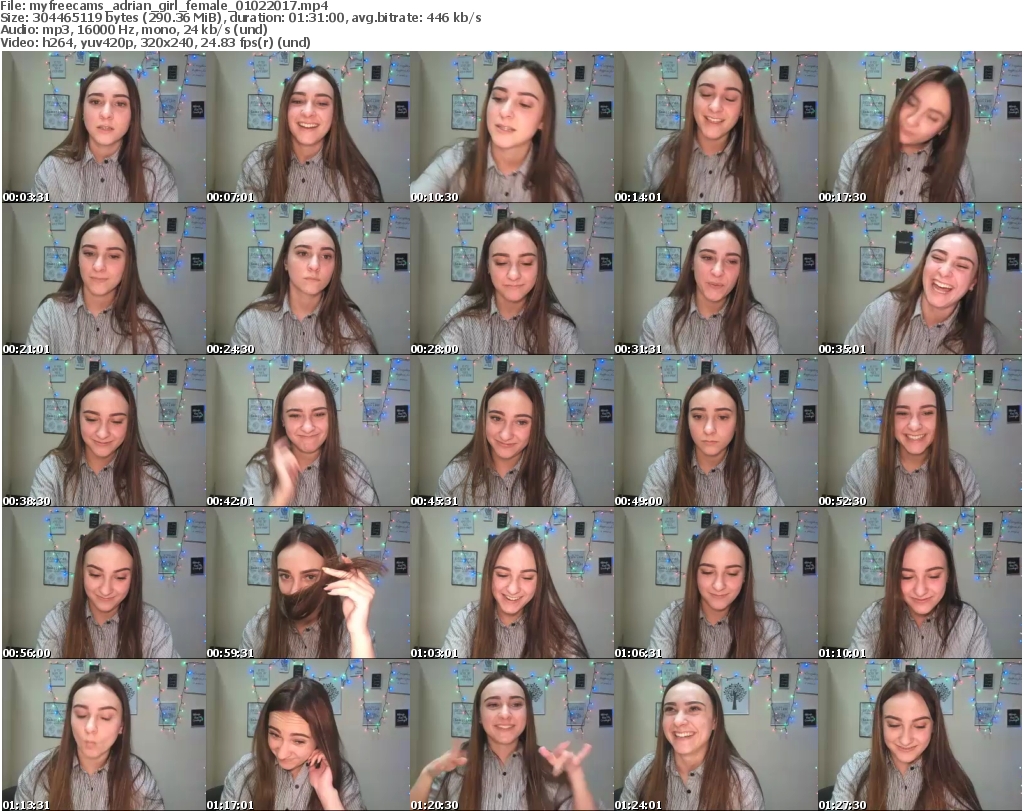
Task: Select the thumbnail at 01:17:01
Action: tap(308, 735)
